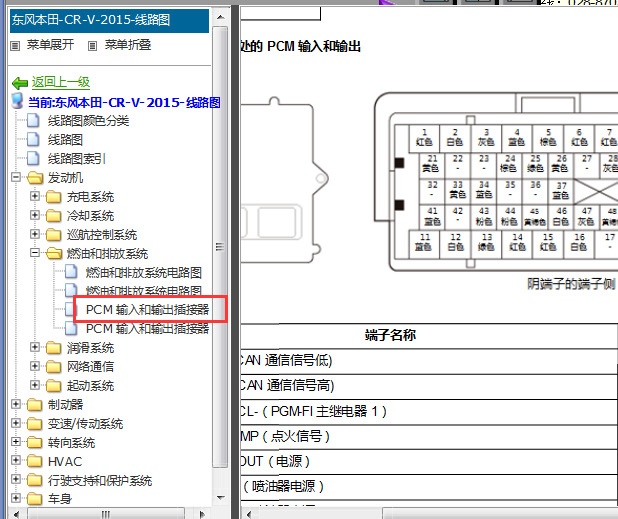Select 当前:东风本田-CR-V-2015-线路图 heading
Image resolution: width=618 pixels, height=519 pixels.
point(124,102)
